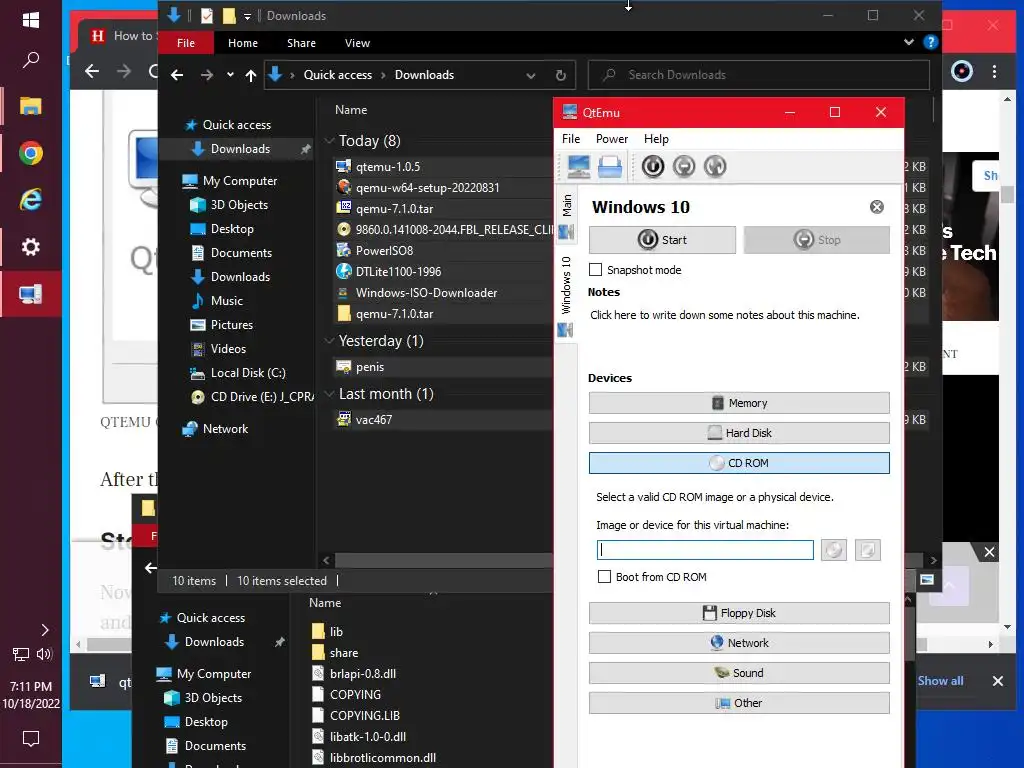Click the machine notes text area
Viewport: 1024px width, 768px height.
(725, 315)
